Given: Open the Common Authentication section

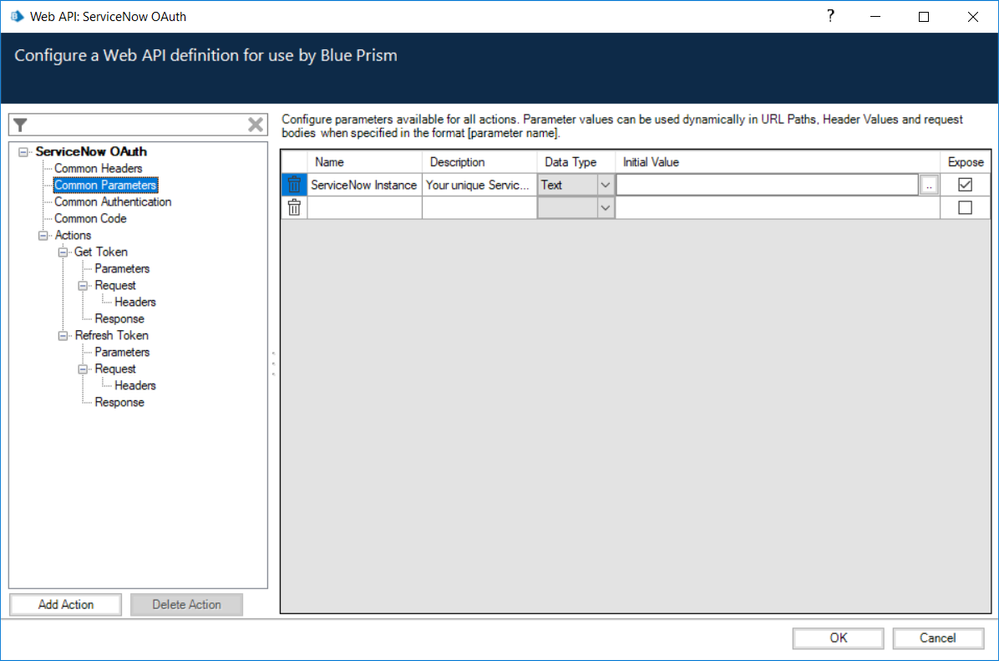Looking at the screenshot, I should 112,202.
